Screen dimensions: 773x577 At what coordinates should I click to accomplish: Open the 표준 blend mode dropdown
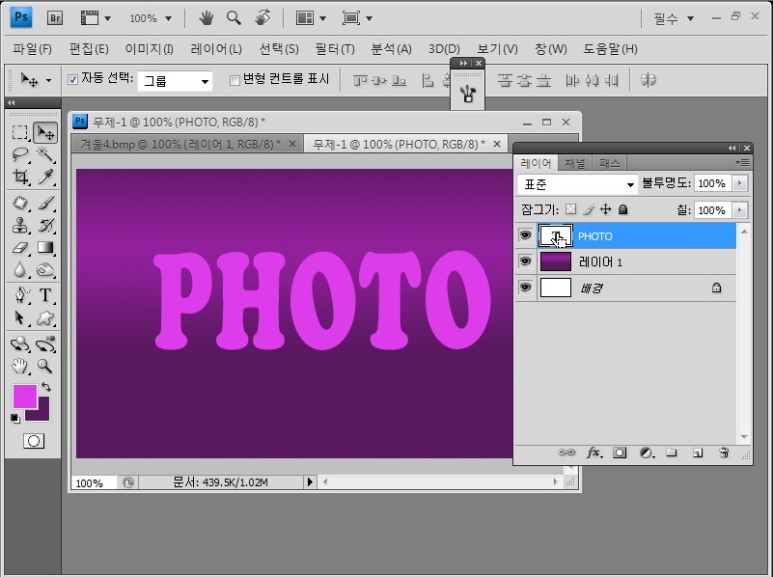click(x=577, y=185)
